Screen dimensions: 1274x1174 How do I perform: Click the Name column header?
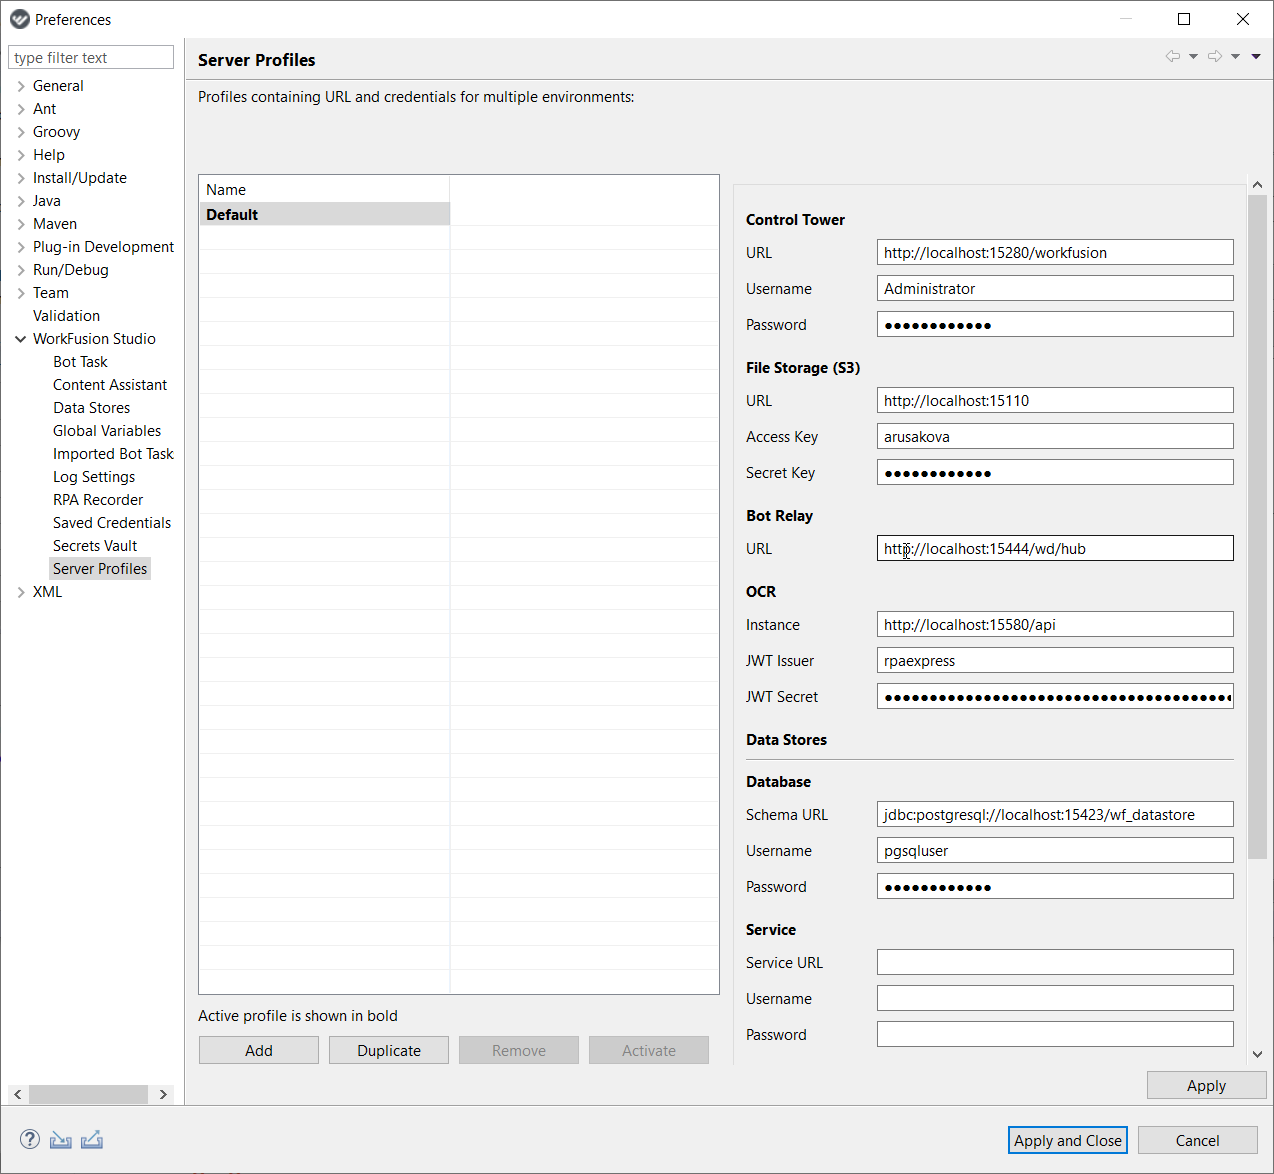point(324,189)
